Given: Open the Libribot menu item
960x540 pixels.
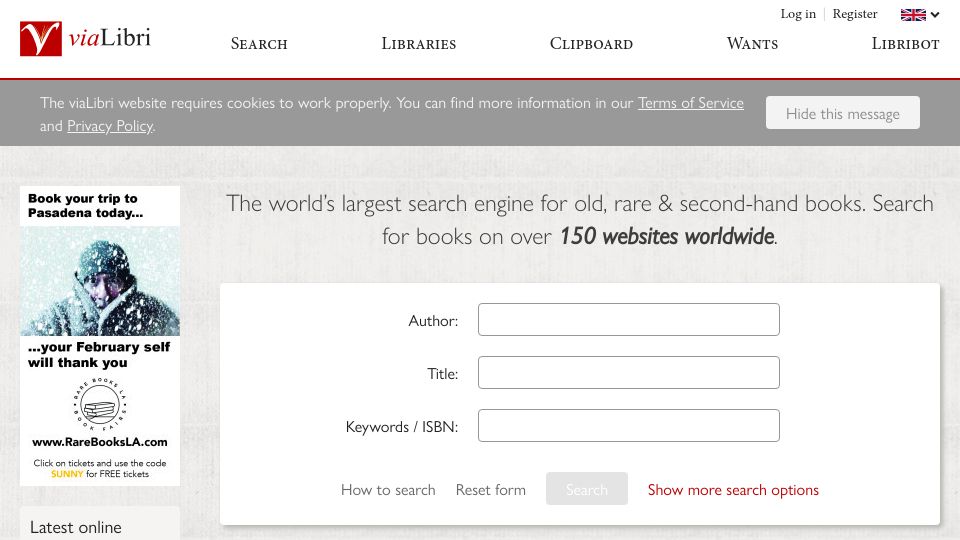Looking at the screenshot, I should click(906, 44).
